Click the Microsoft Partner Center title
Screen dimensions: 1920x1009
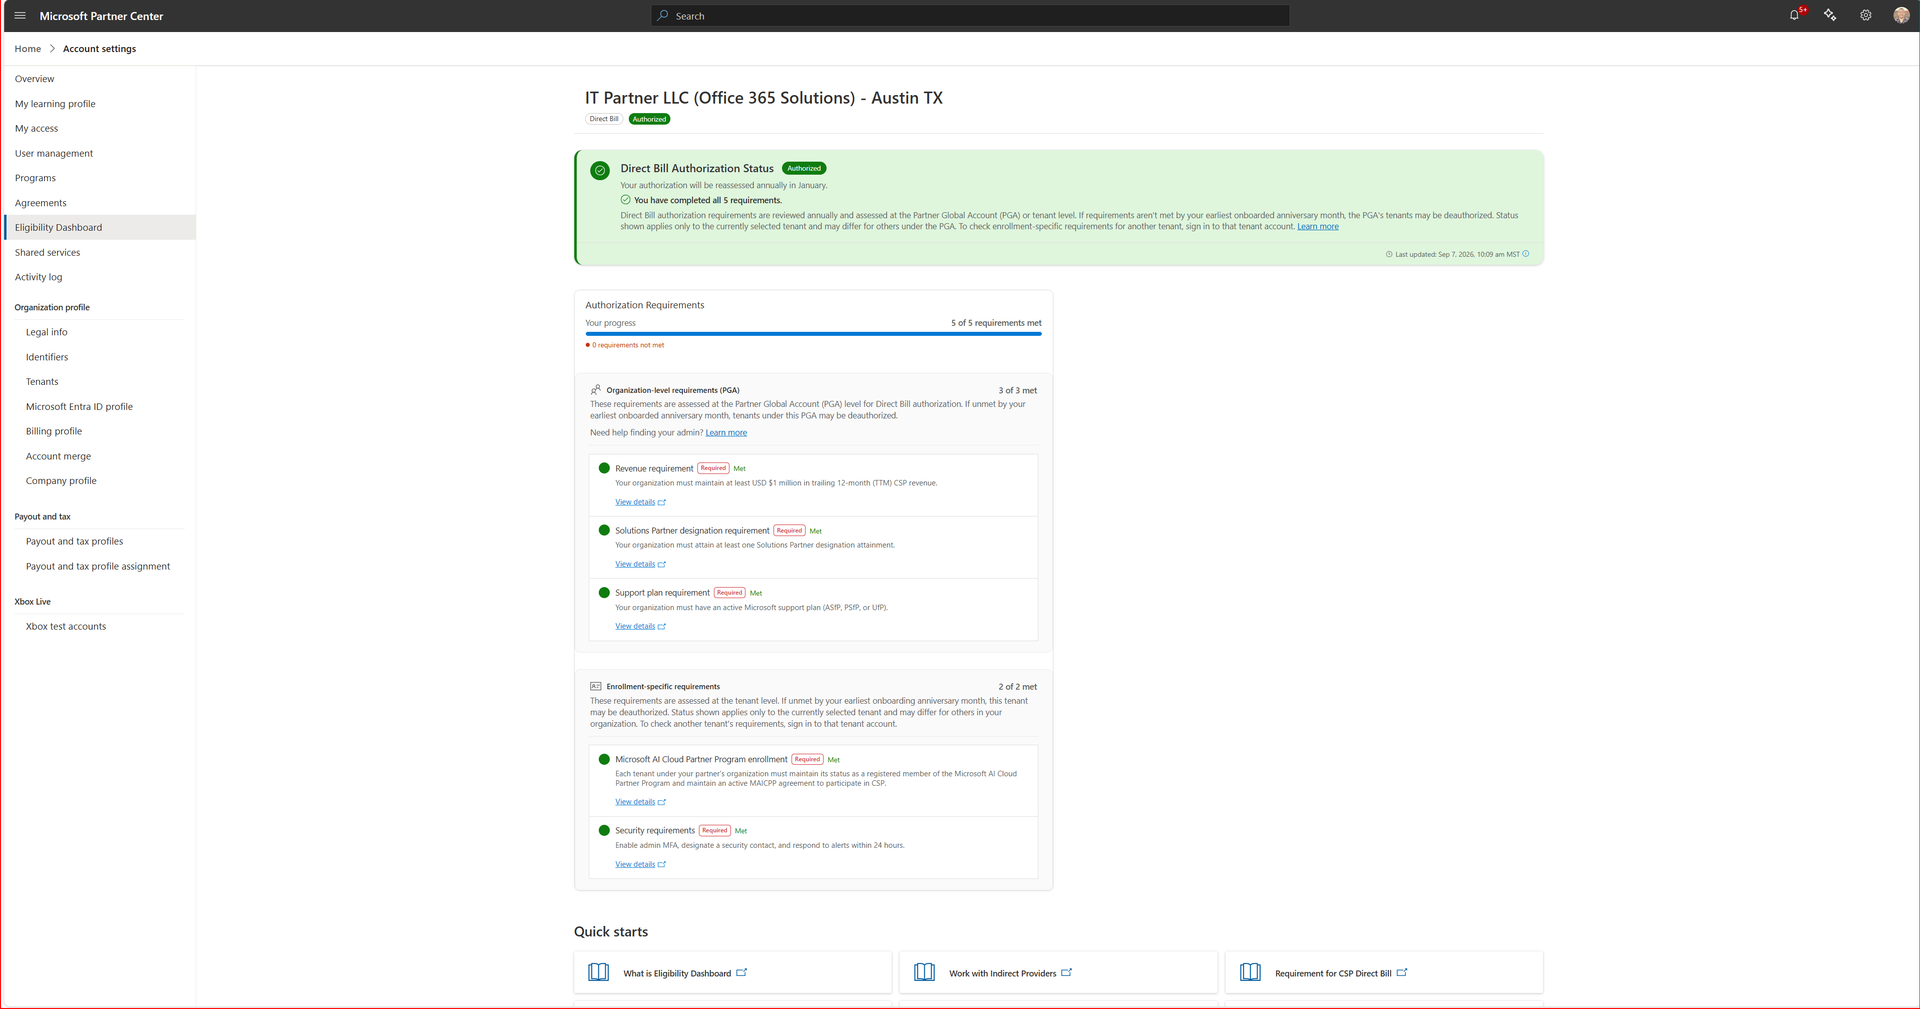pos(101,16)
